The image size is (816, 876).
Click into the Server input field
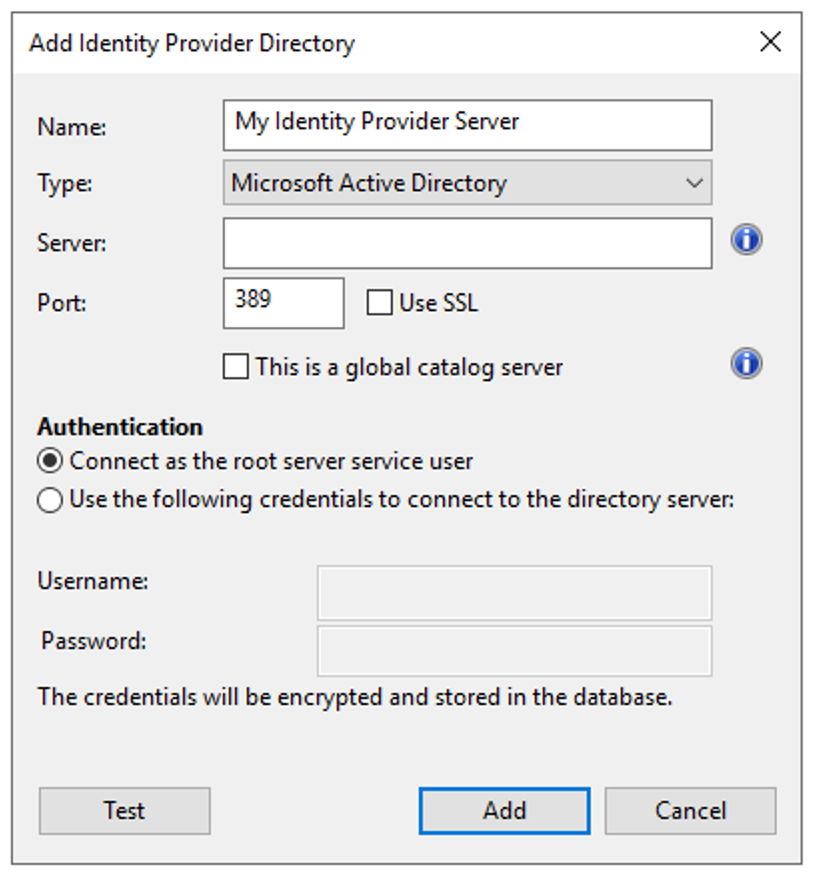467,243
